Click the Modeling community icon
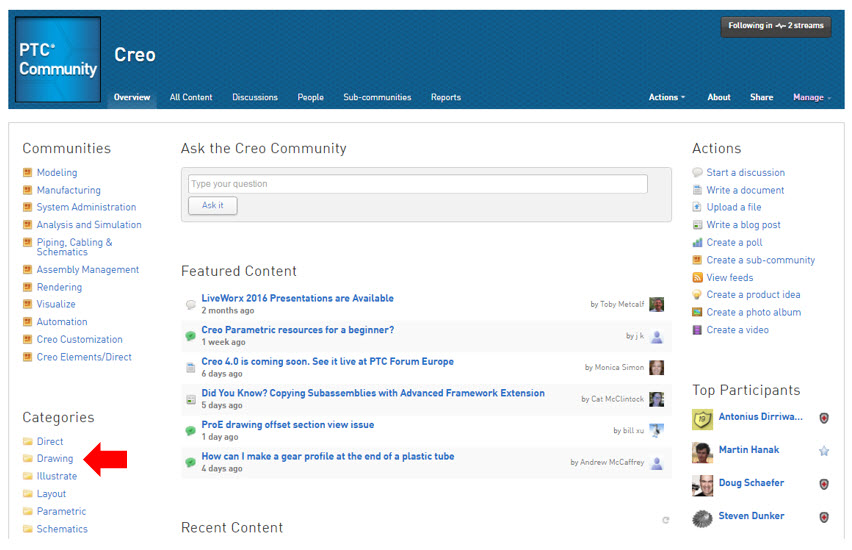Viewport: 852px width, 550px height. click(27, 172)
